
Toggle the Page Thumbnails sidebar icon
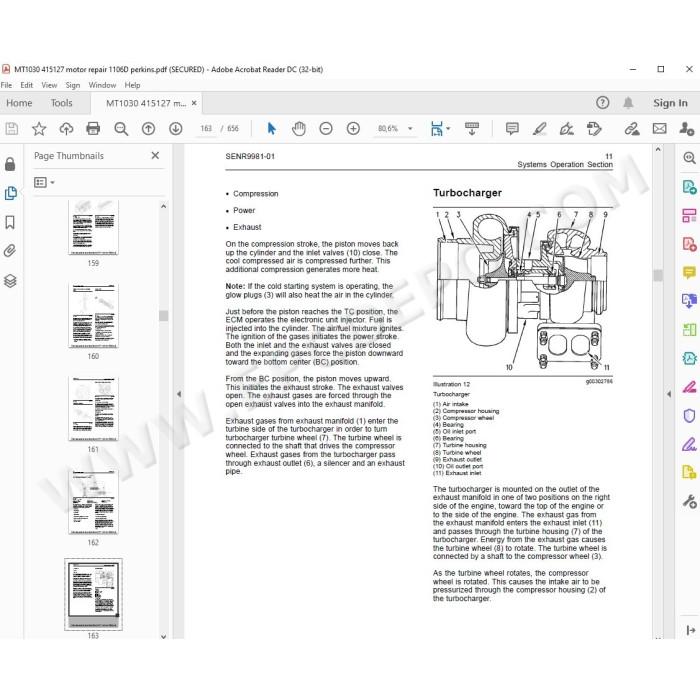pos(10,193)
